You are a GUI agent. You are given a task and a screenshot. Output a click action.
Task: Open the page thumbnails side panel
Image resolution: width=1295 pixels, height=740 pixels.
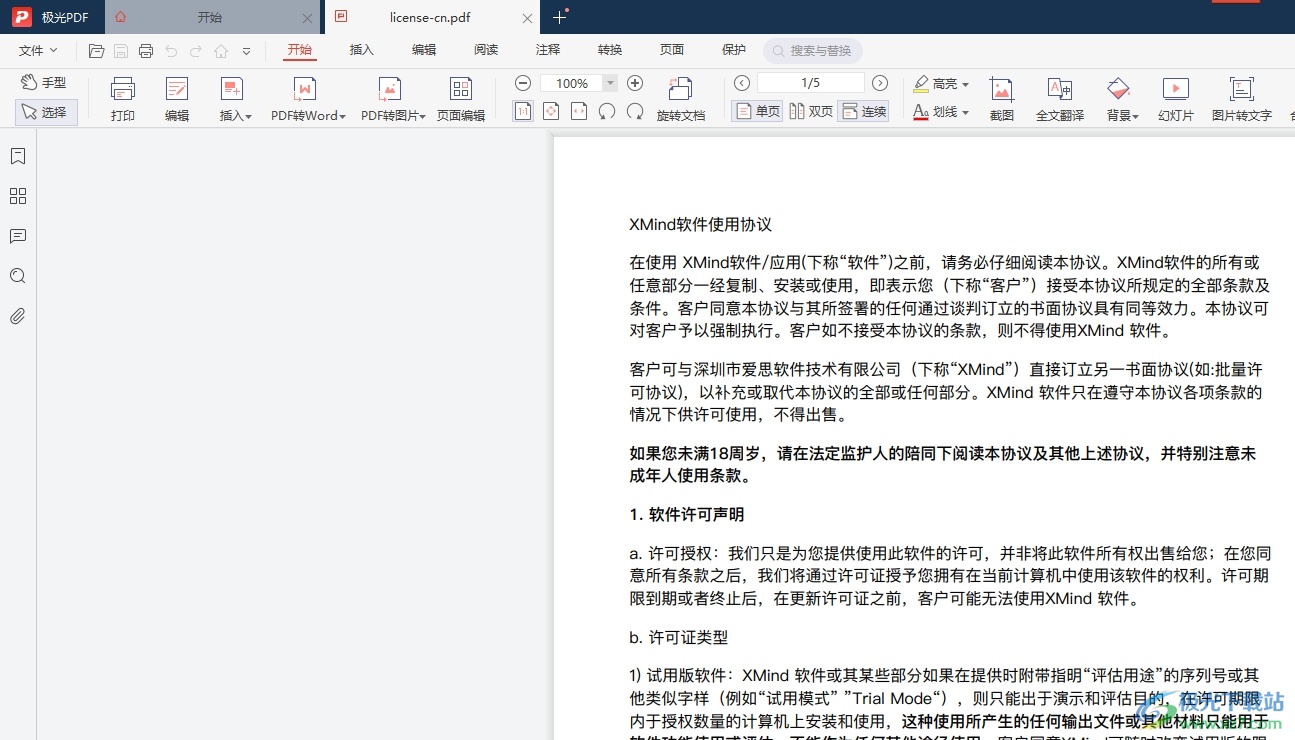[18, 196]
